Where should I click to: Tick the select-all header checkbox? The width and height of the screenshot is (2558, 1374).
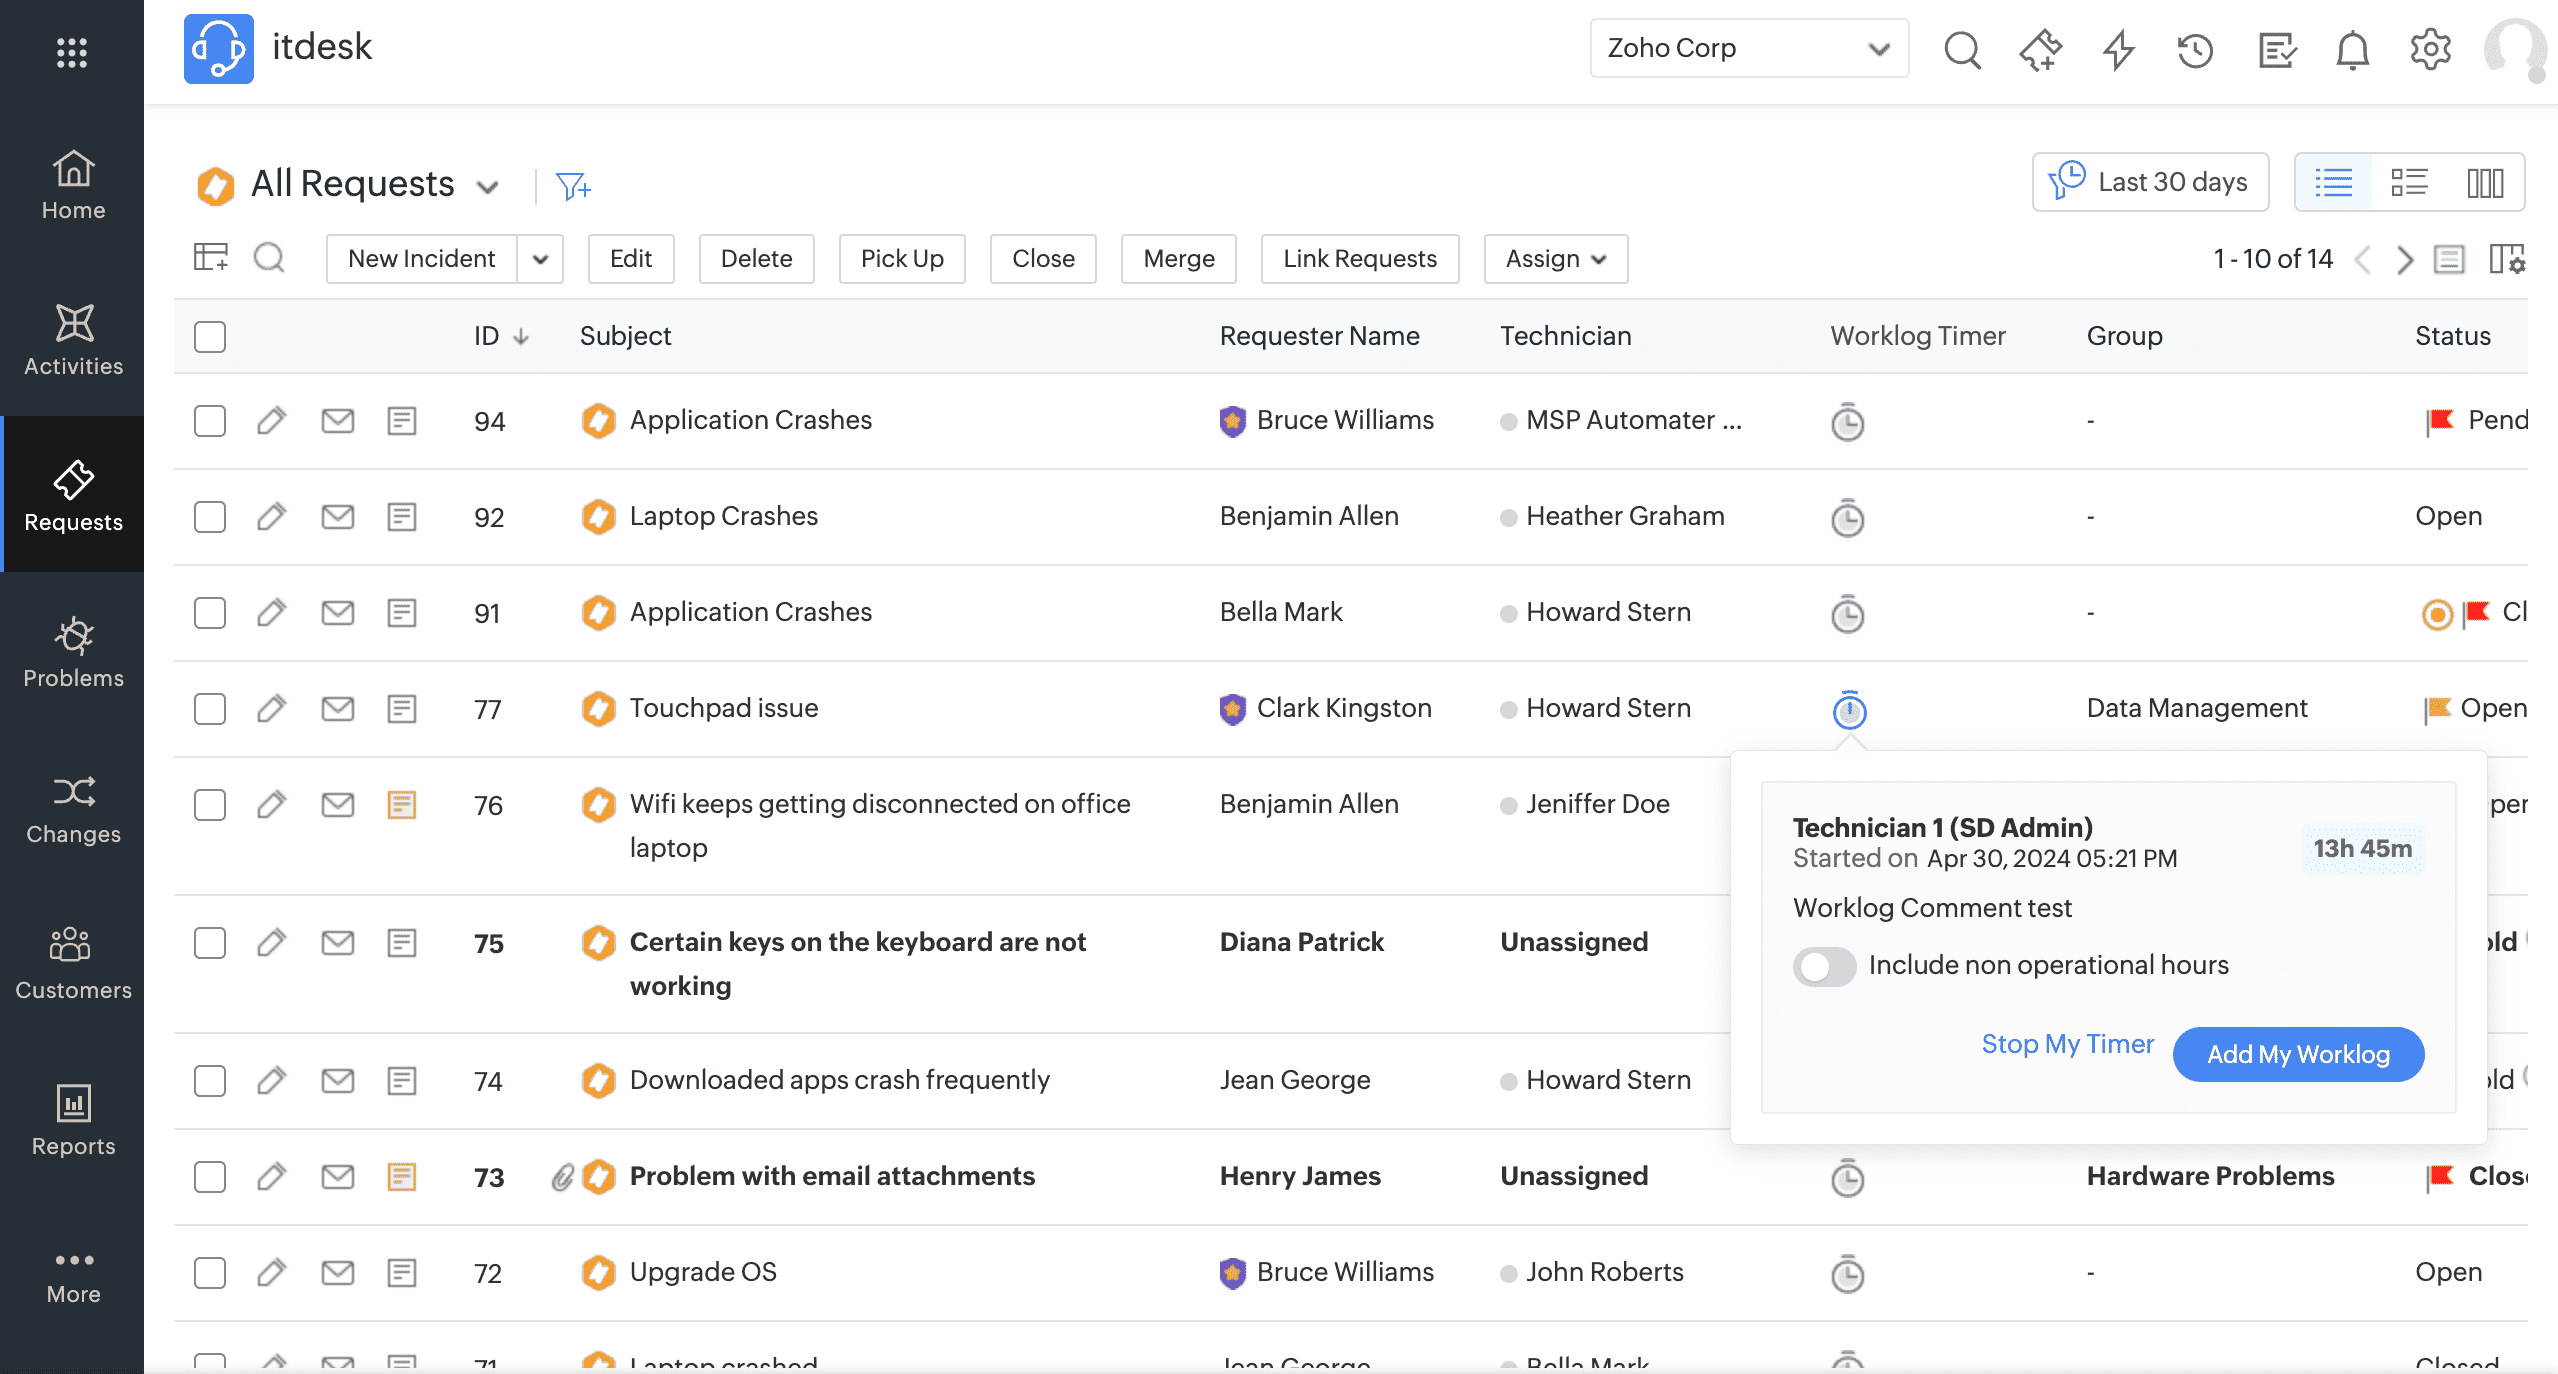210,337
